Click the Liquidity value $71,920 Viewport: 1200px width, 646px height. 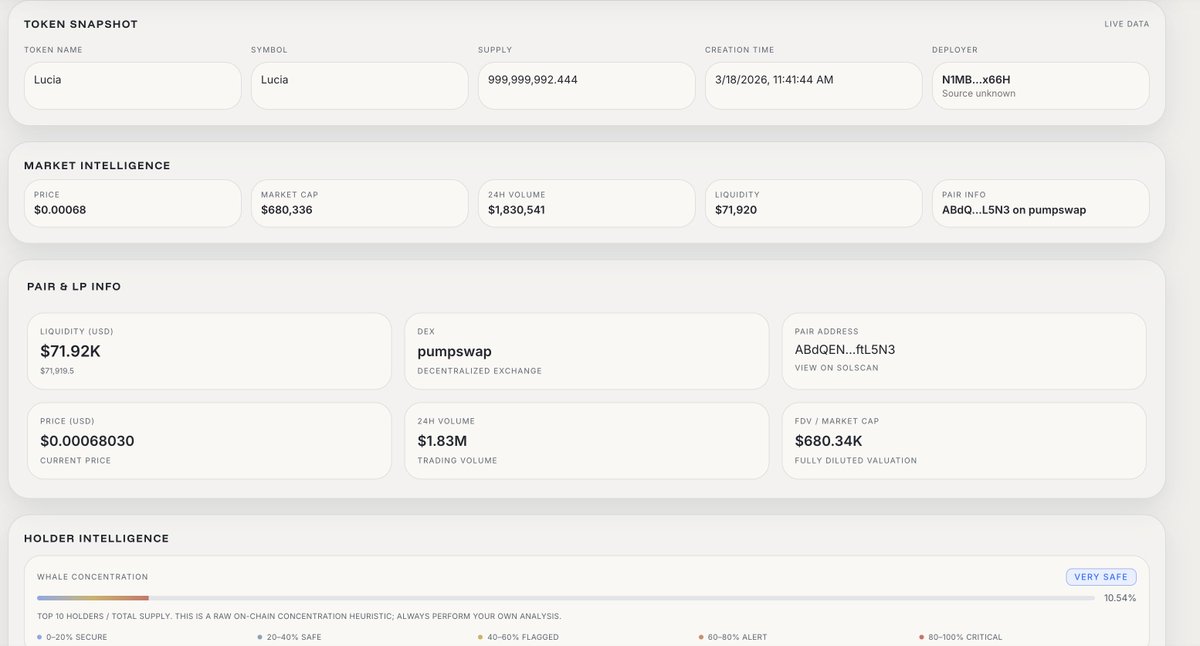pyautogui.click(x=738, y=210)
